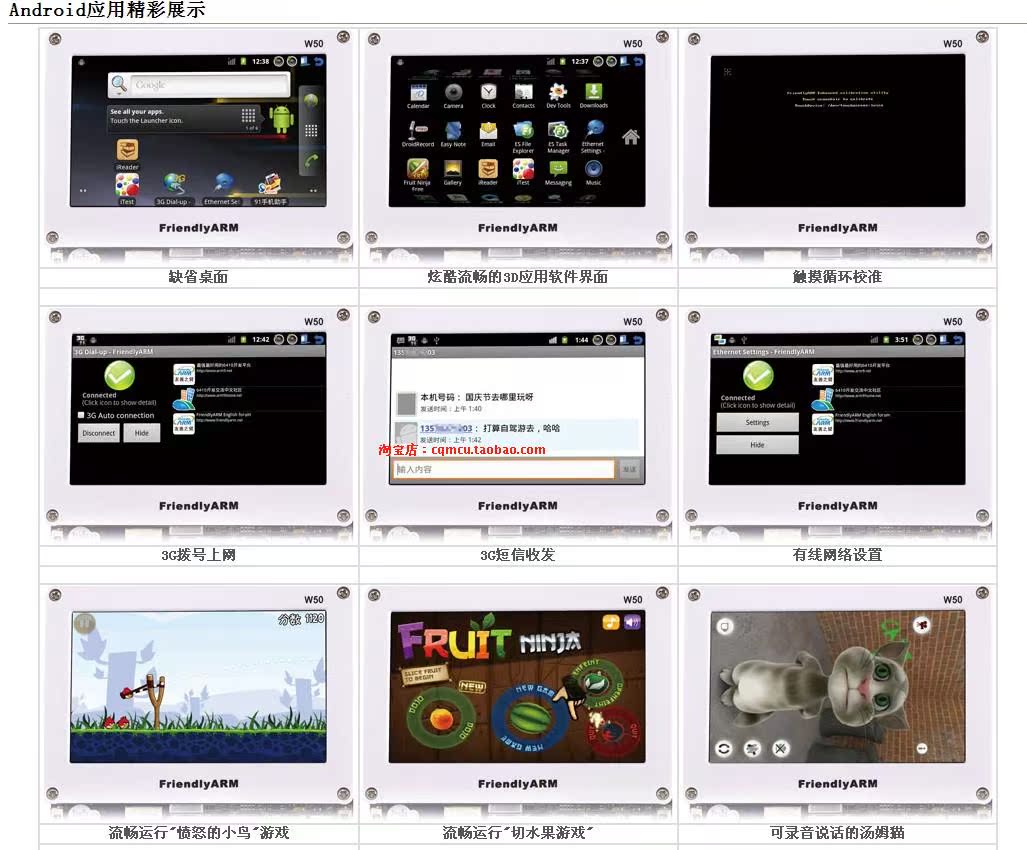Tap the Google search magnifier on the default desktop

pyautogui.click(x=119, y=84)
